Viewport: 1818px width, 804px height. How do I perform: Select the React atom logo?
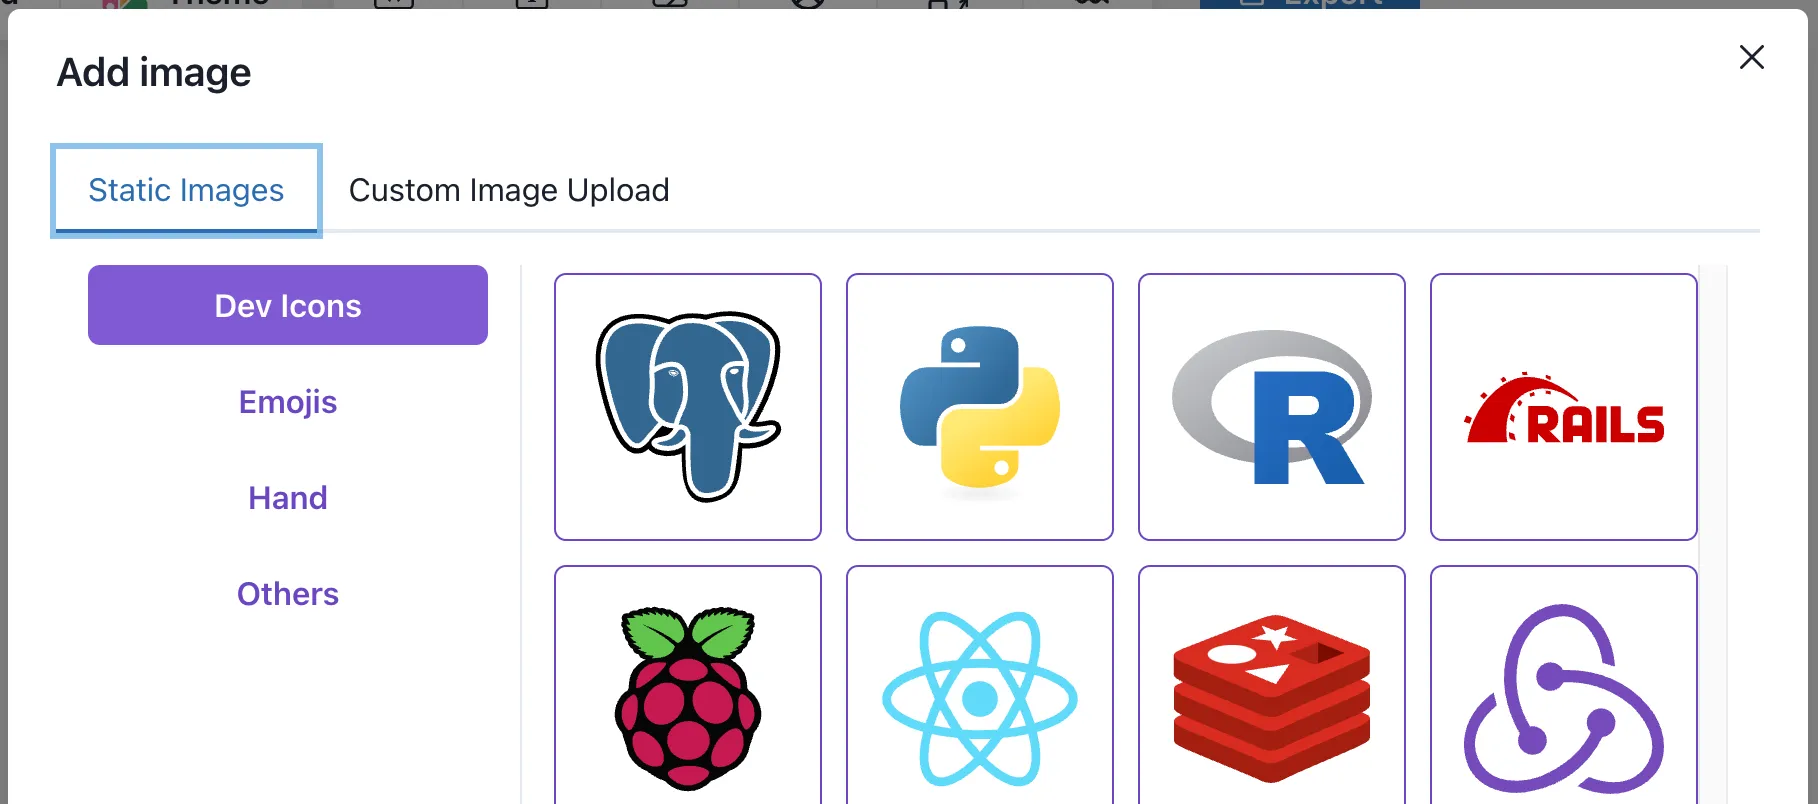pos(980,686)
